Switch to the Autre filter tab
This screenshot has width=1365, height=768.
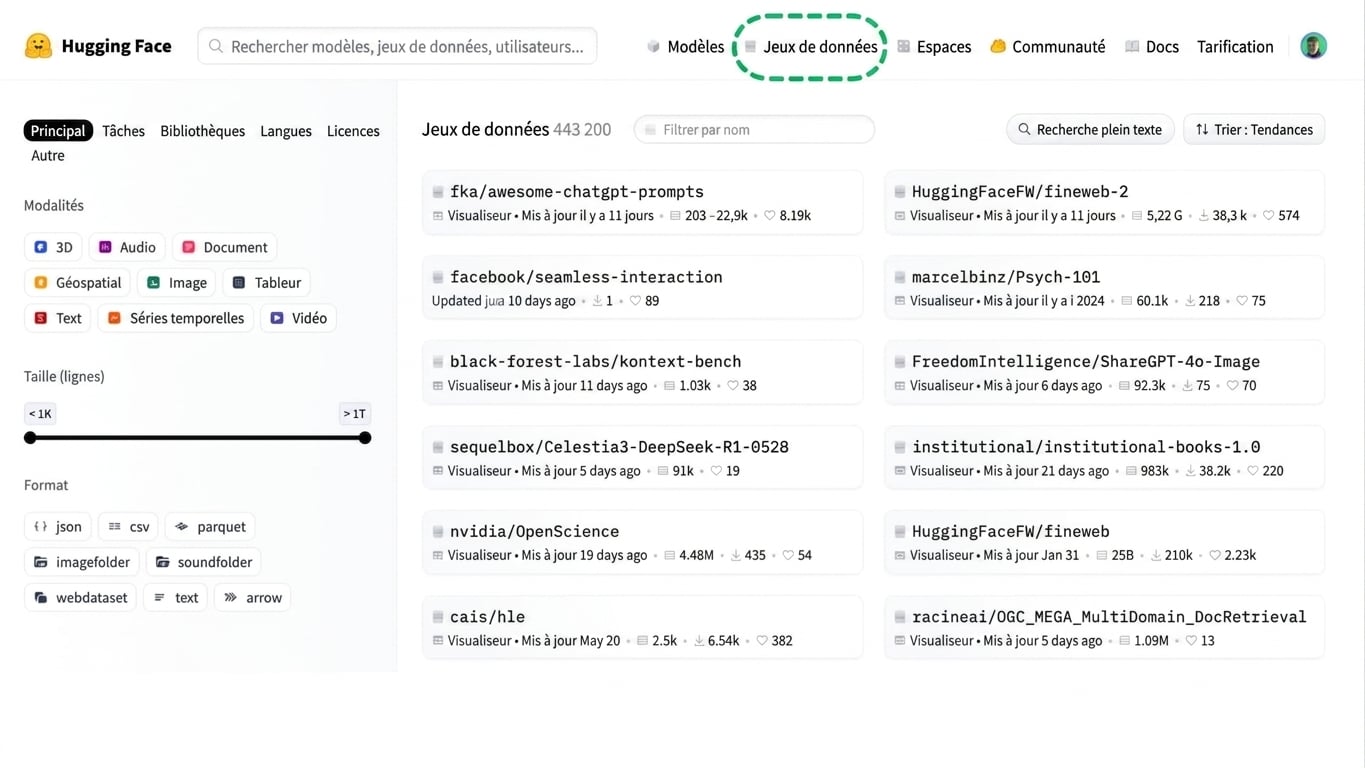point(48,156)
